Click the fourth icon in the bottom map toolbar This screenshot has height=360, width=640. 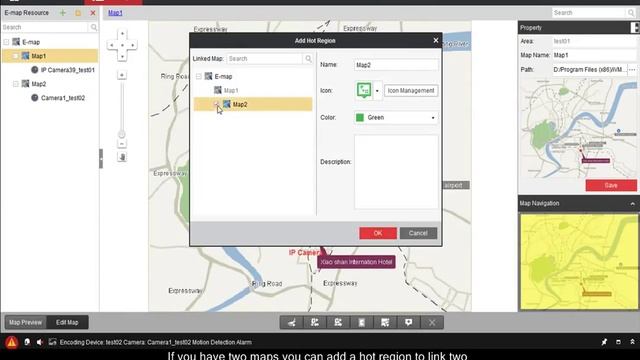[x=362, y=322]
